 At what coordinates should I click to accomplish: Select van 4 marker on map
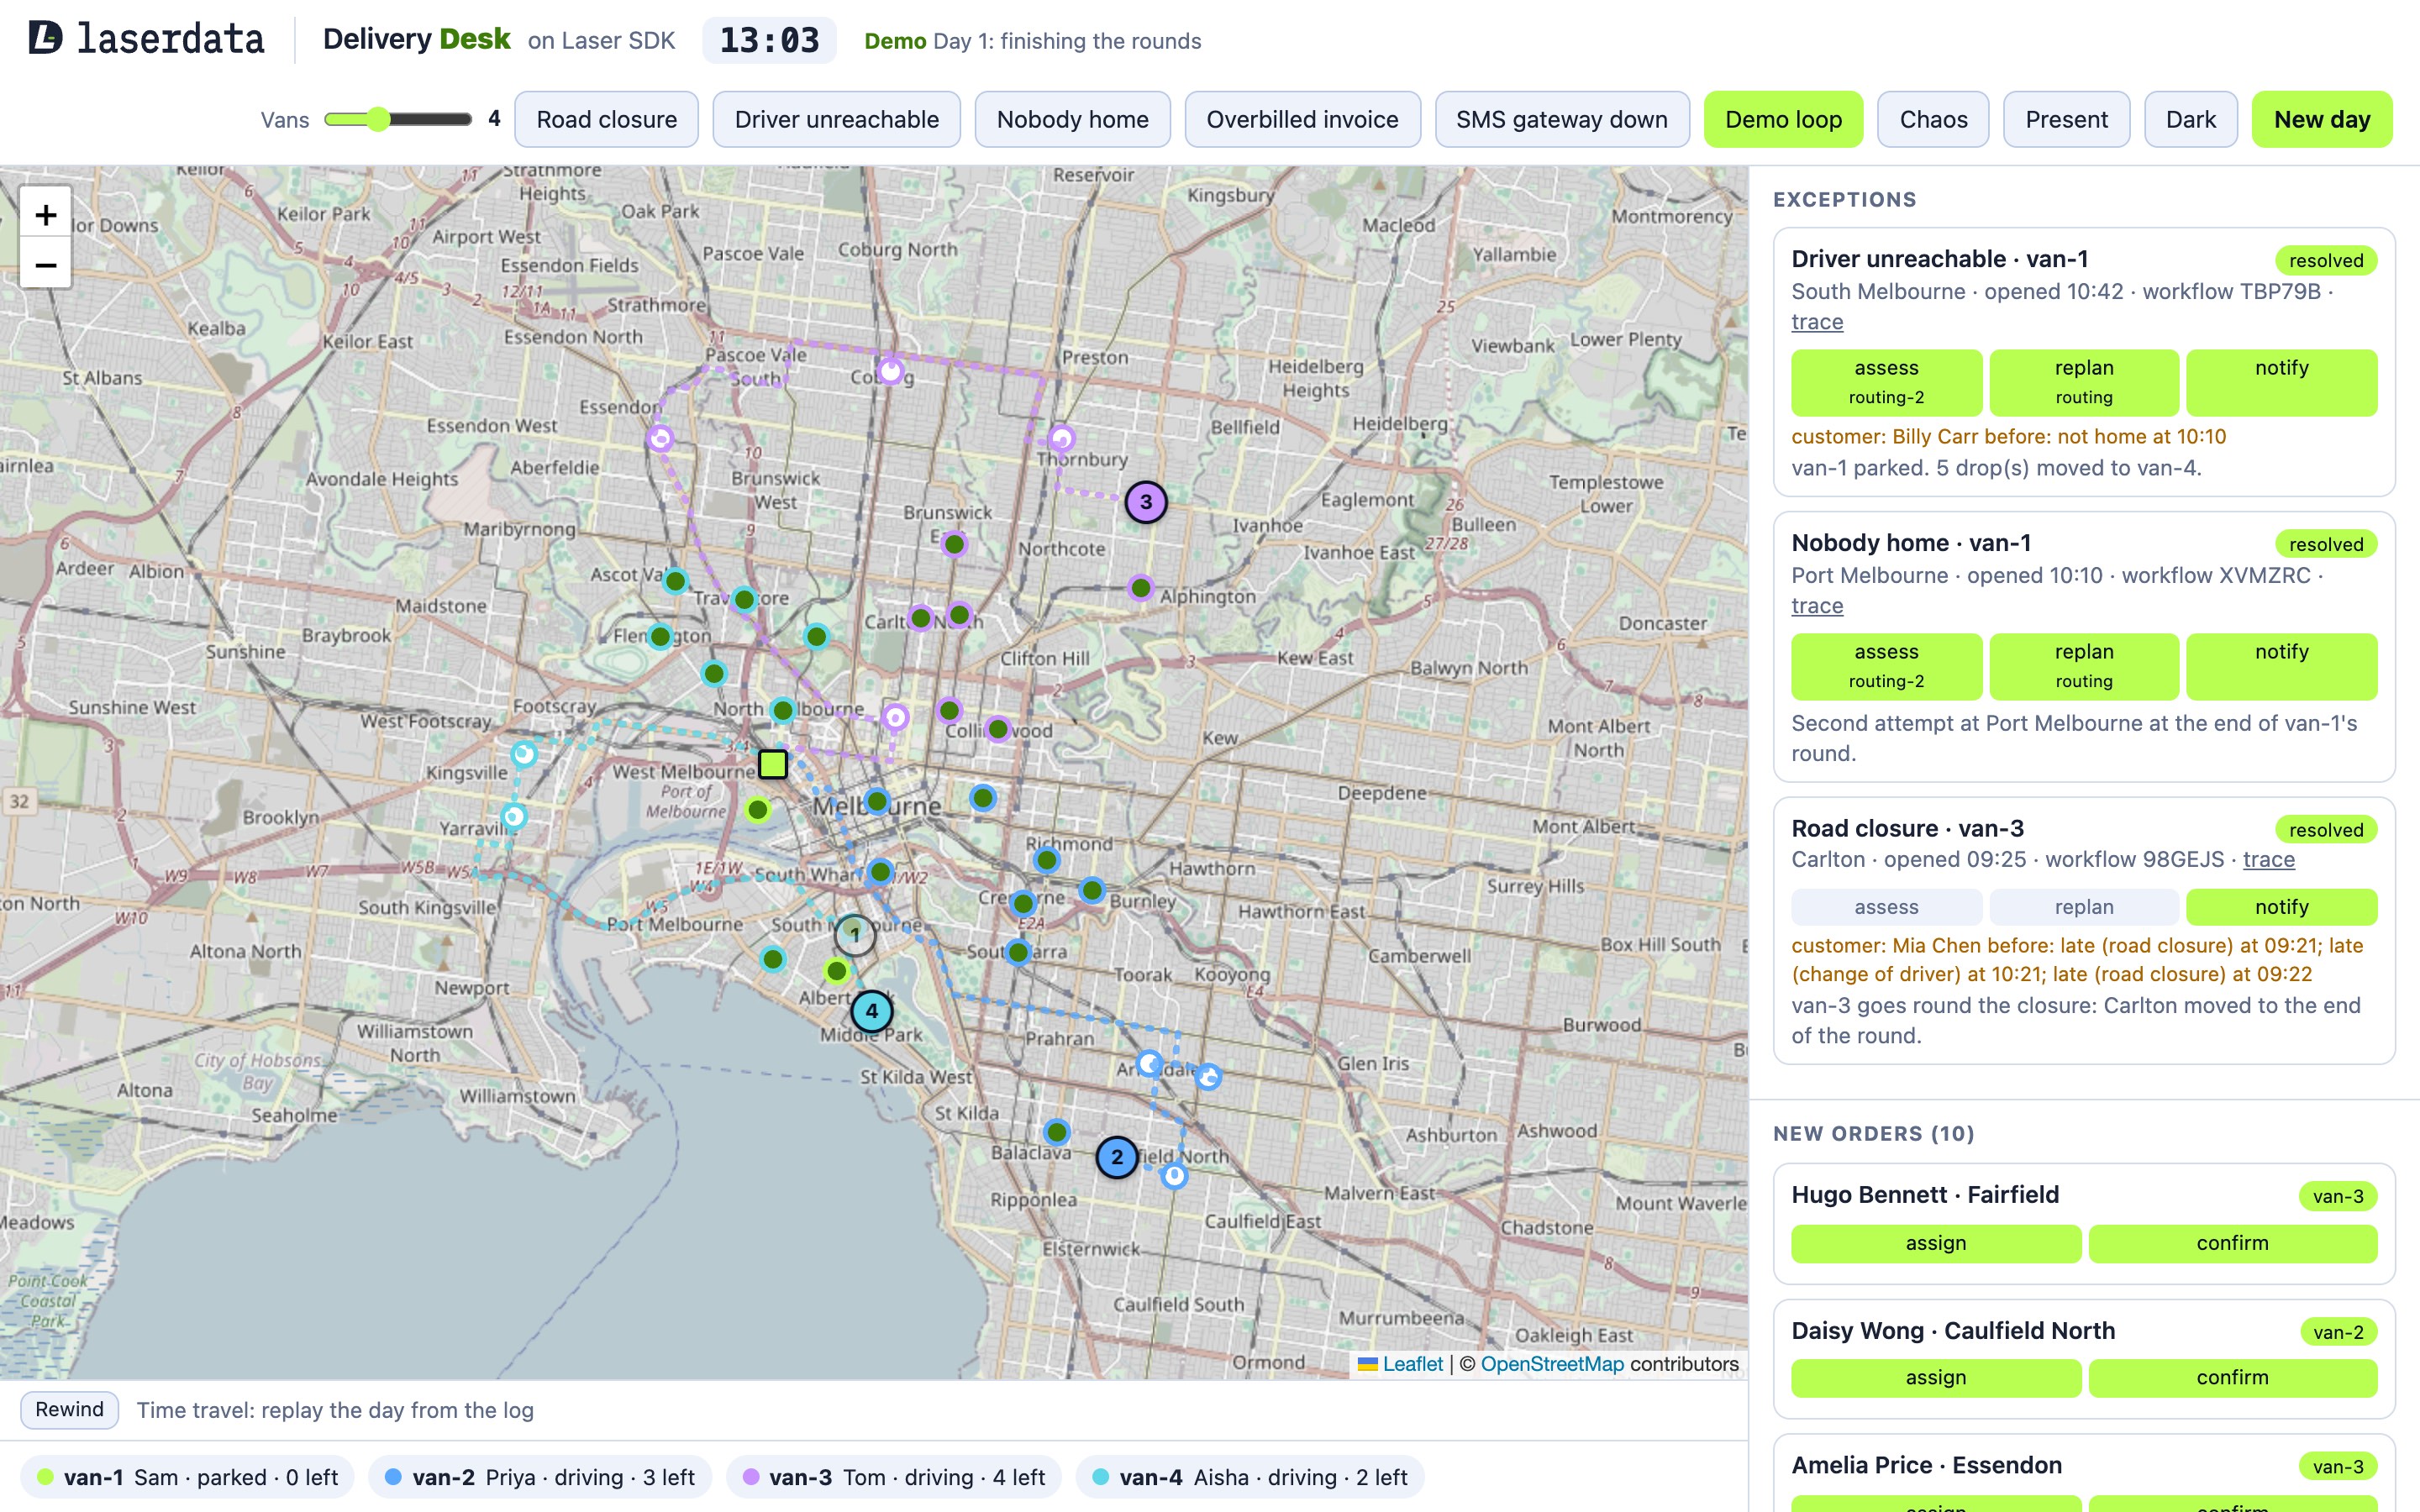(x=872, y=1011)
